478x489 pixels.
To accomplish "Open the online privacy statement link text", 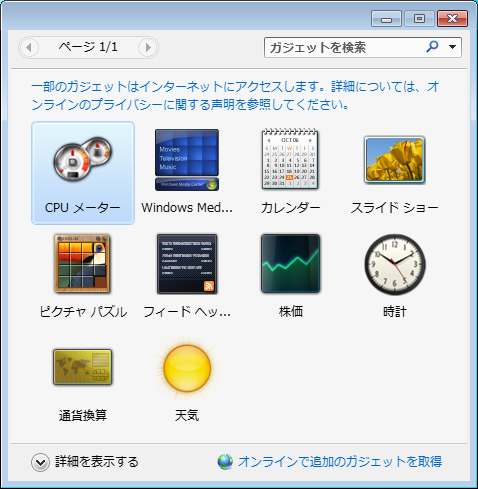I will pos(235,96).
